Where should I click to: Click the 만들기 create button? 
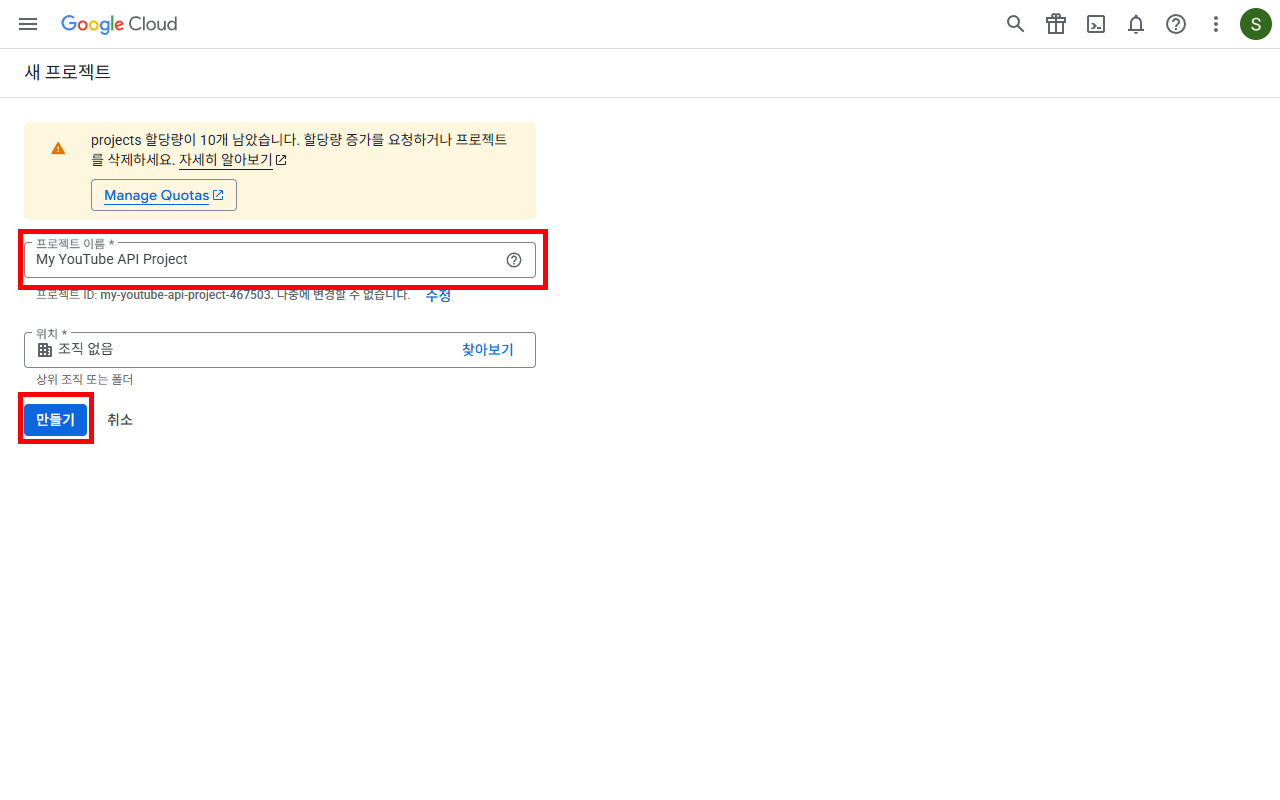pos(56,420)
